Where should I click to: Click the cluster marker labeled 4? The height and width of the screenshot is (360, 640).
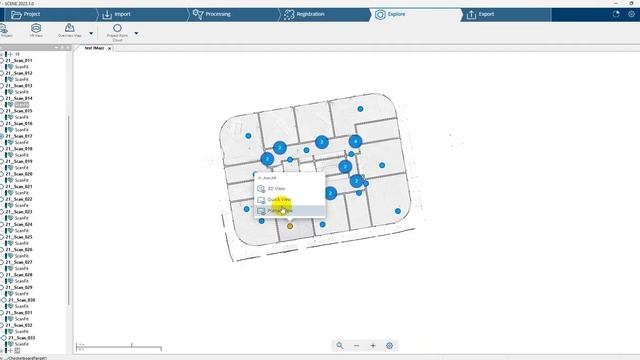(356, 142)
